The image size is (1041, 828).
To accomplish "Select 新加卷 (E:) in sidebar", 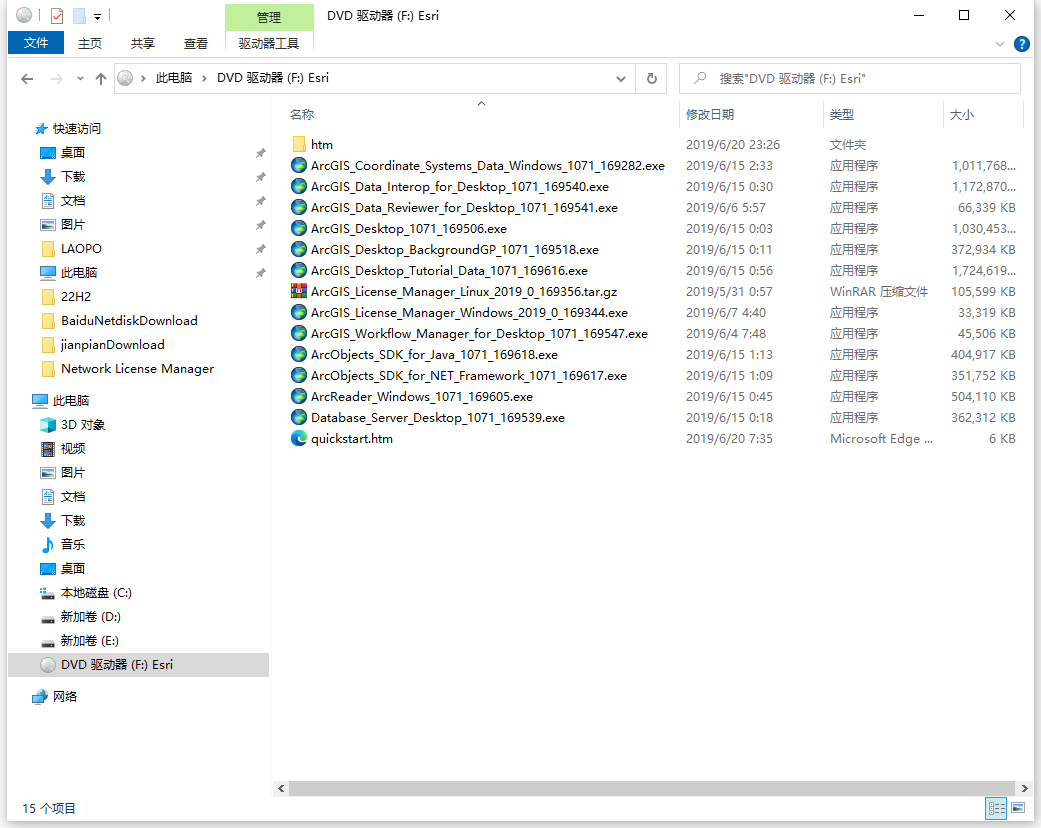I will click(90, 641).
